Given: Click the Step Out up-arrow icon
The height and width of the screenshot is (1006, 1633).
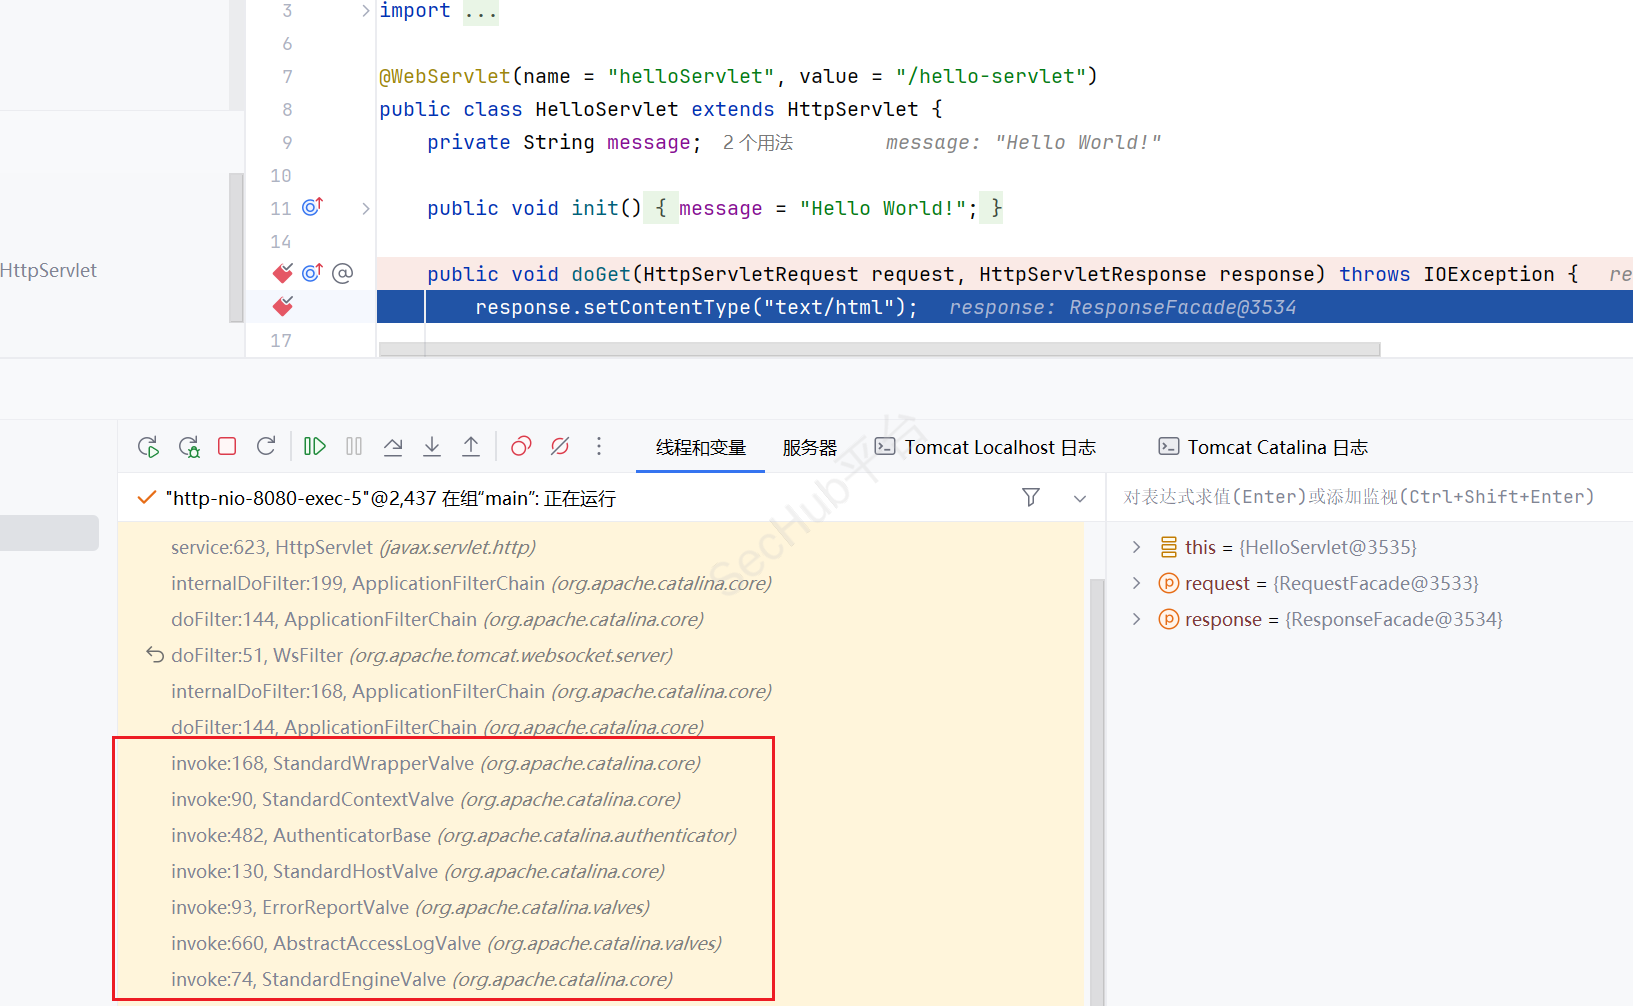Looking at the screenshot, I should (471, 446).
